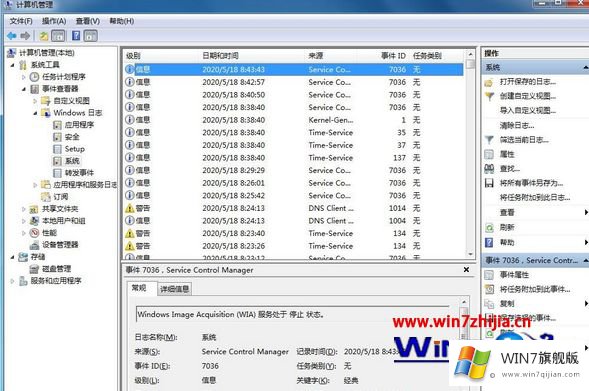589x391 pixels.
Task: Expand the 本地用户和组 node
Action: click(24, 221)
